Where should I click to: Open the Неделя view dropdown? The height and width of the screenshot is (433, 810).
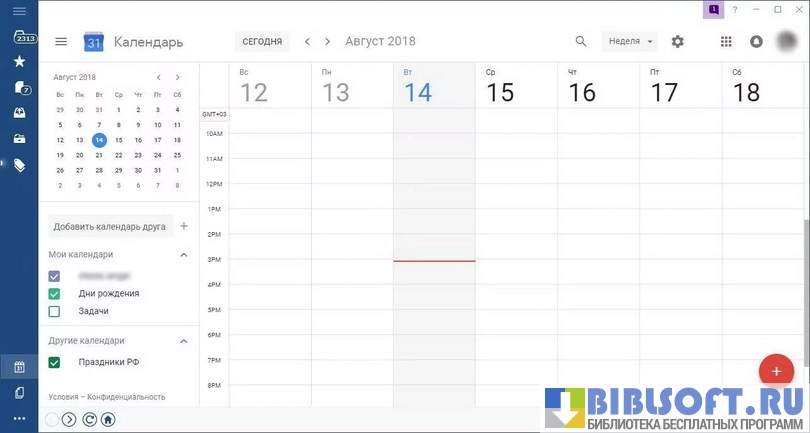pyautogui.click(x=631, y=42)
